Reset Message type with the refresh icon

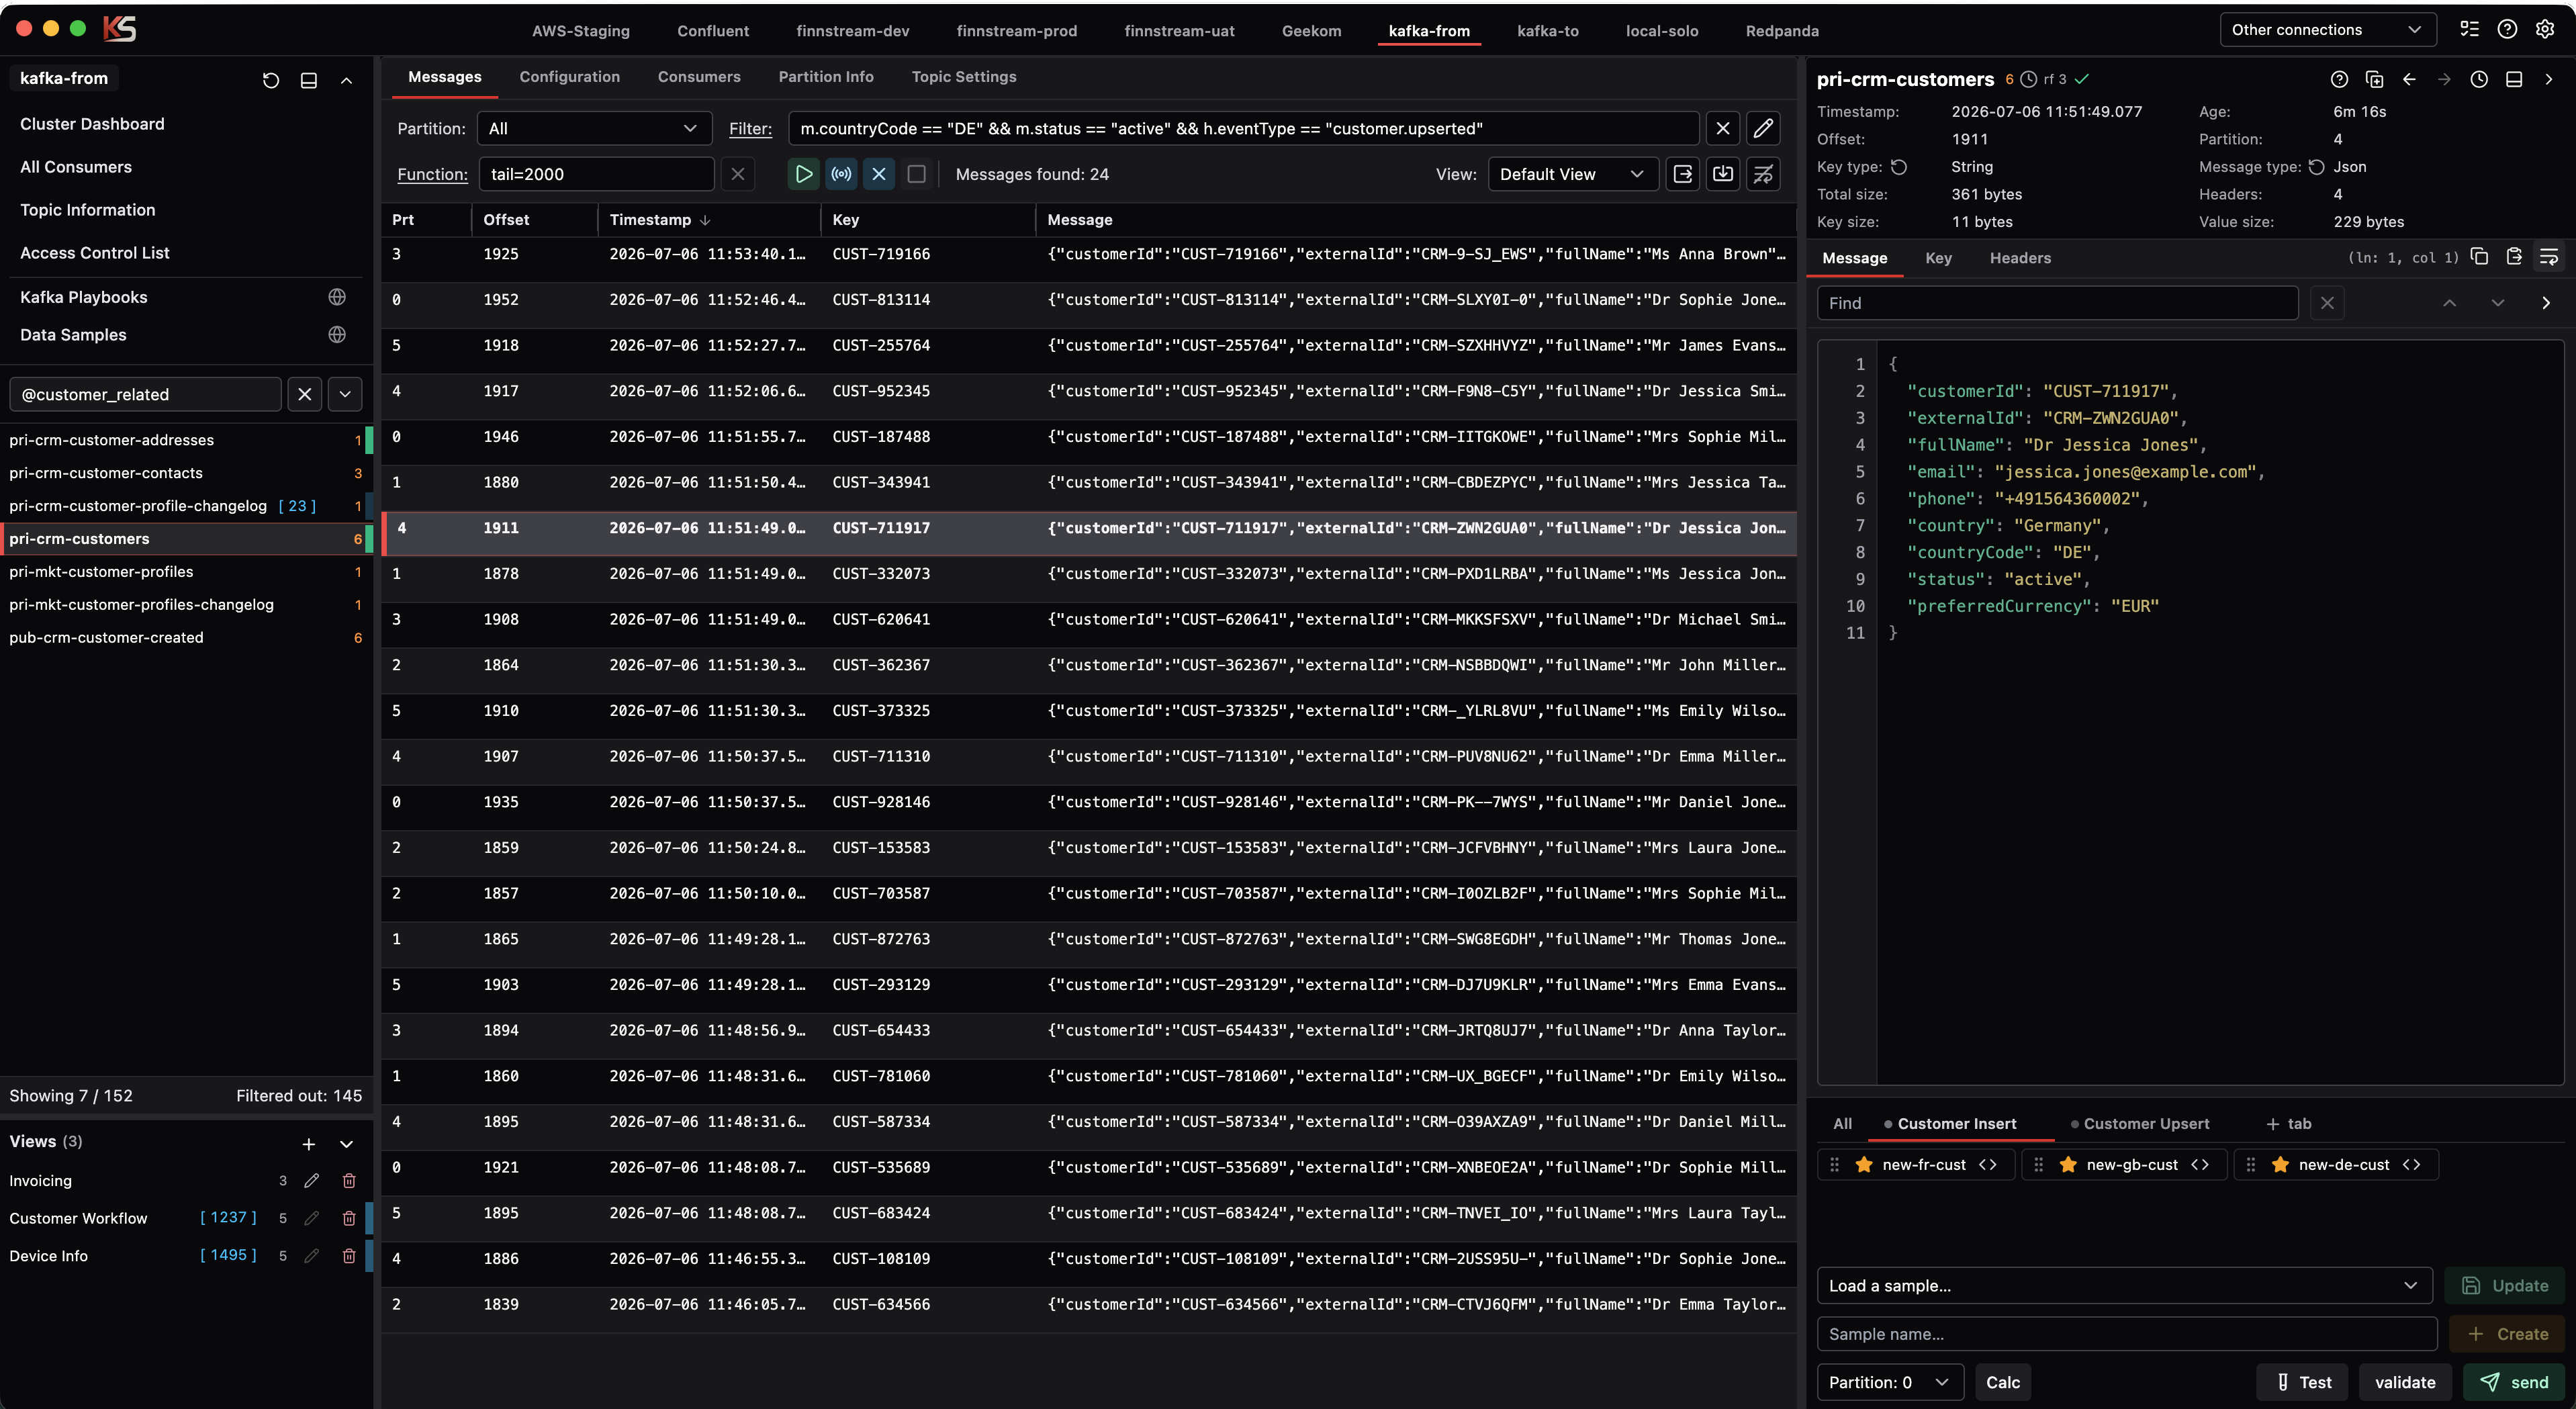(x=2316, y=167)
